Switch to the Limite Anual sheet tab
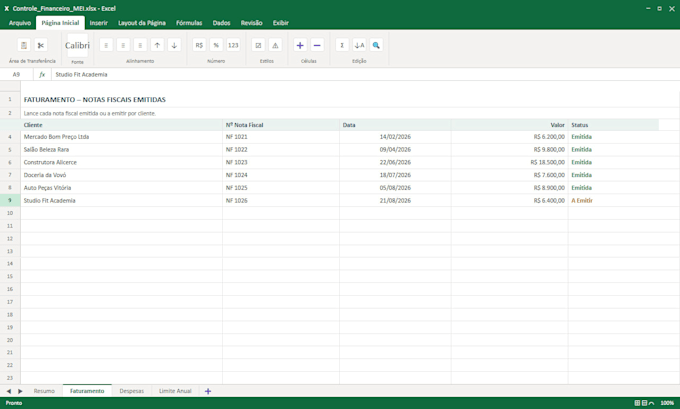680x409 pixels. 175,391
